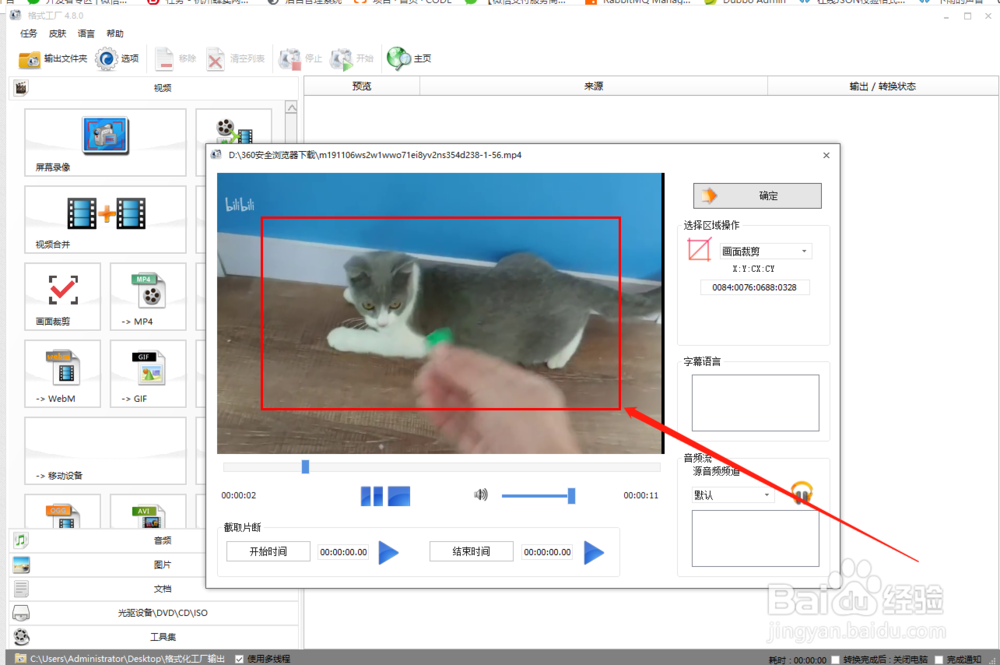Image resolution: width=1000 pixels, height=665 pixels.
Task: Choose the -> GIF conversion icon
Action: tap(148, 374)
